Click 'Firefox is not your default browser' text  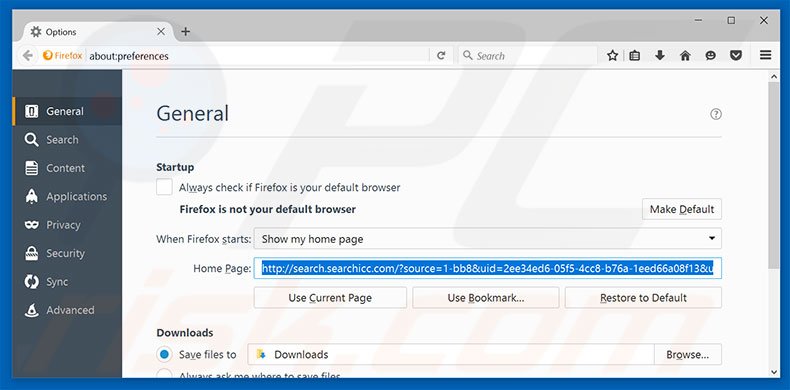point(268,209)
